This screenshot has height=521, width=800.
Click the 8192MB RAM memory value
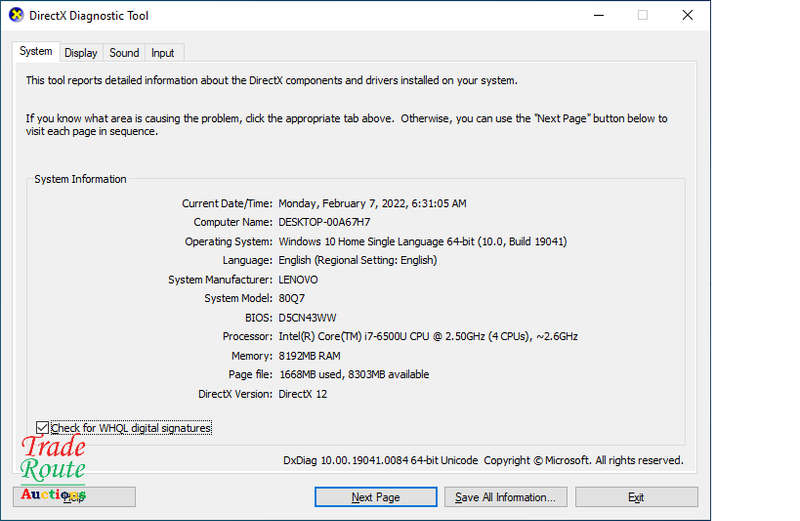tap(309, 356)
